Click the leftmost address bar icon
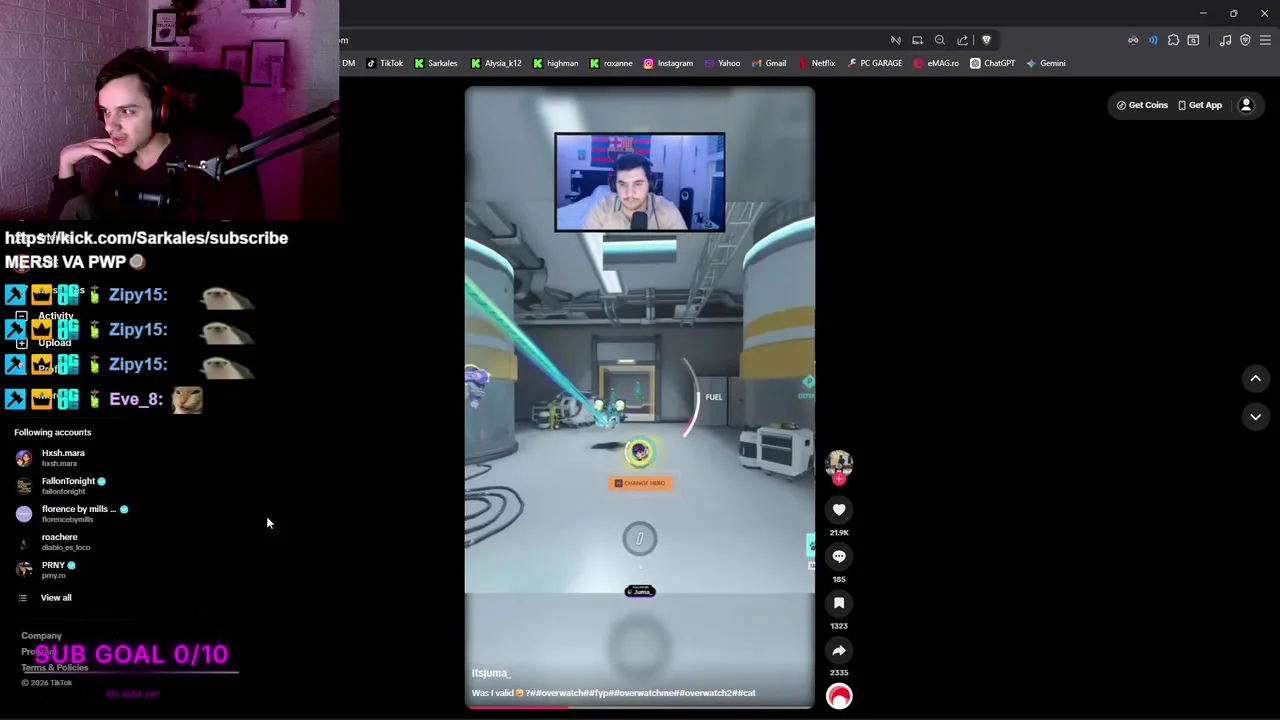The height and width of the screenshot is (720, 1280). pos(895,40)
